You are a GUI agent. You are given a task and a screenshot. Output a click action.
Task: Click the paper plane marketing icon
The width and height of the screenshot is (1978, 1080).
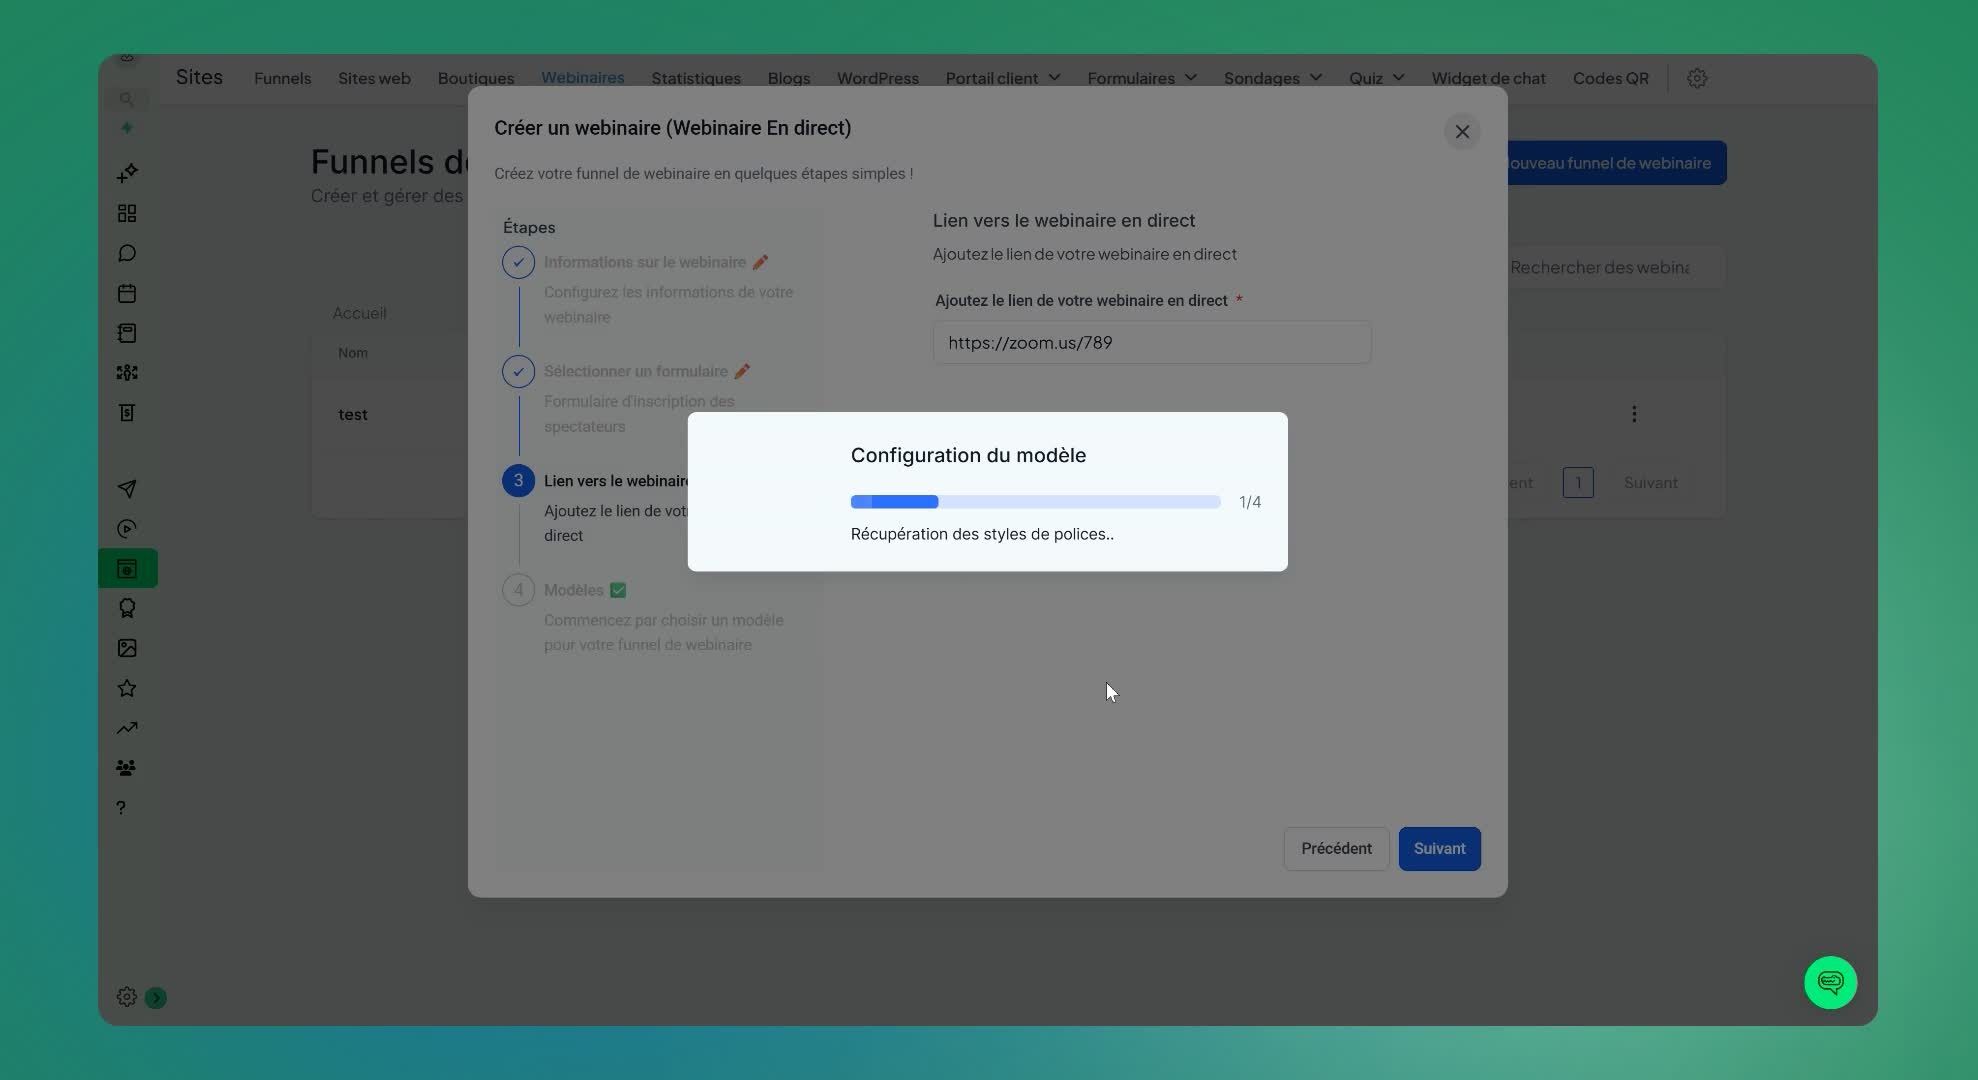tap(127, 489)
